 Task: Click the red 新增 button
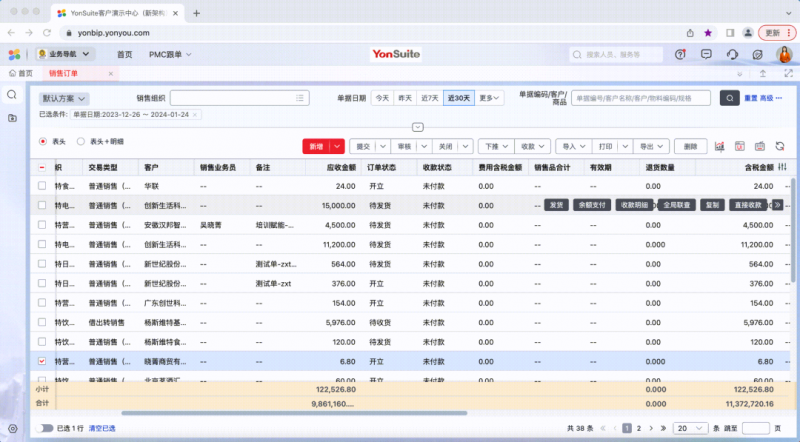pyautogui.click(x=316, y=146)
